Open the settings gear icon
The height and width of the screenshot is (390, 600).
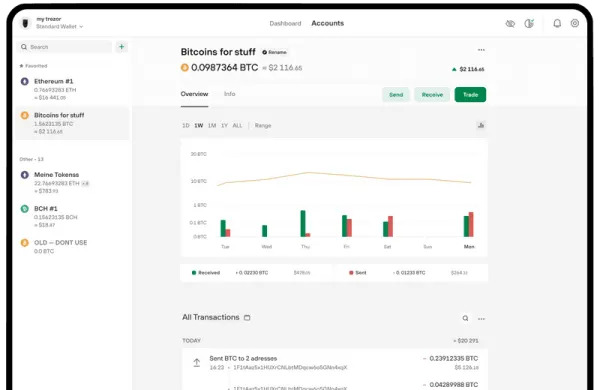coord(575,23)
